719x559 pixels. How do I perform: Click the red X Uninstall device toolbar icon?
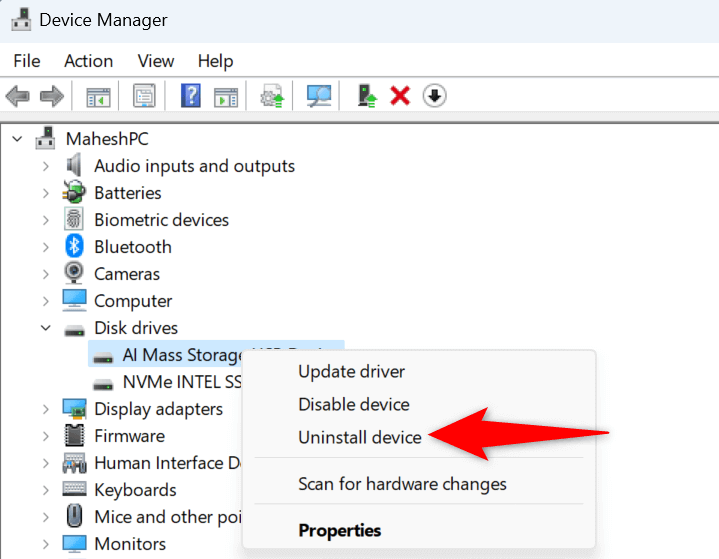tap(400, 96)
